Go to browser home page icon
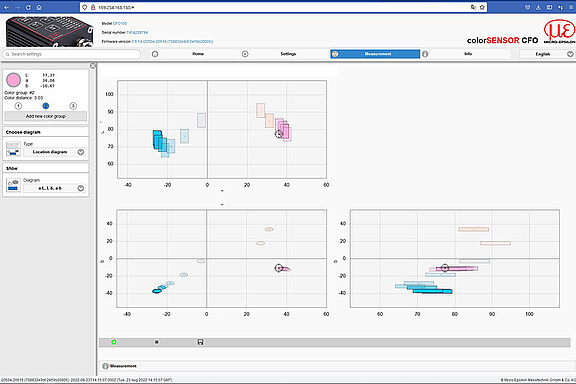 tap(39, 7)
